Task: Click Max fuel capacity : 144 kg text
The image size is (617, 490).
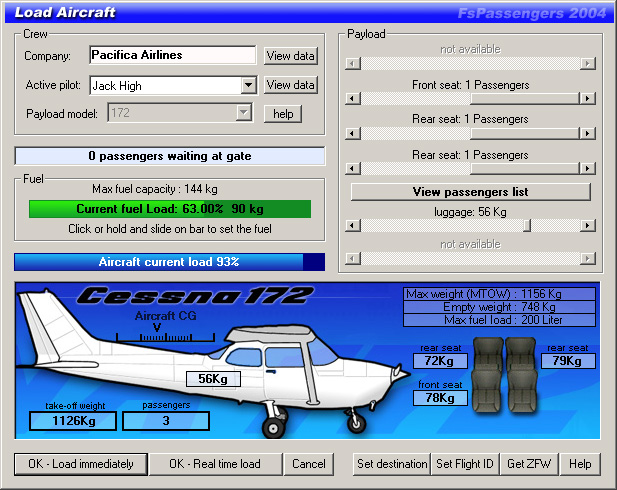Action: click(155, 189)
